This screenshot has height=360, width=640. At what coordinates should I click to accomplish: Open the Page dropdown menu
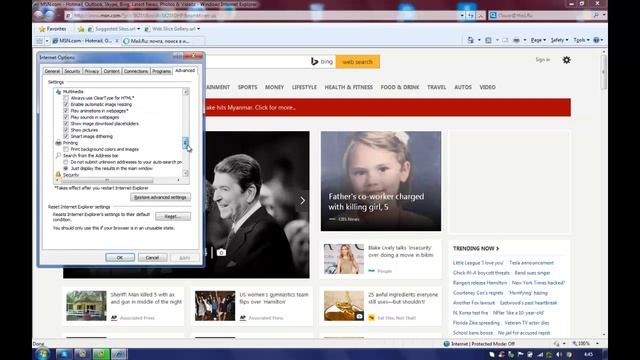[x=538, y=40]
